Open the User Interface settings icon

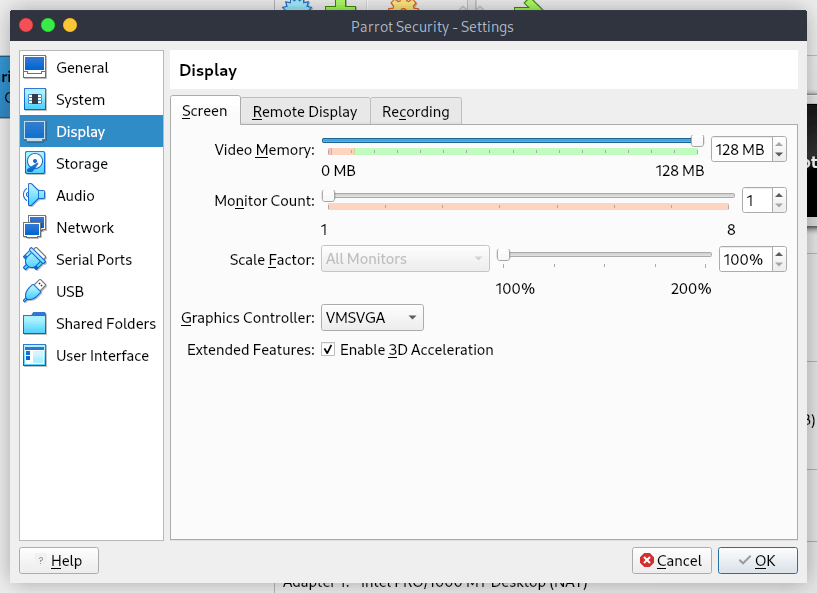click(x=35, y=356)
